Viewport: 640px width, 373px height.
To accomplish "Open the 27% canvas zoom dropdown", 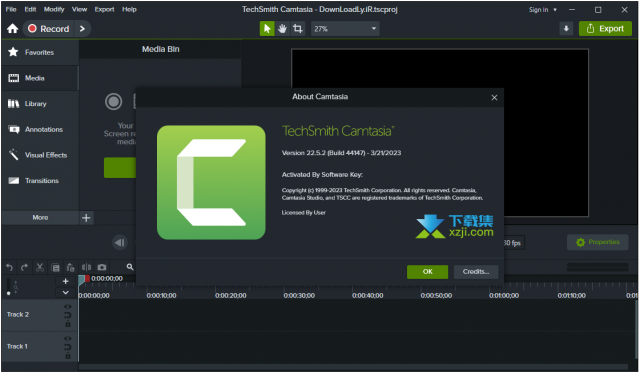I will (345, 29).
